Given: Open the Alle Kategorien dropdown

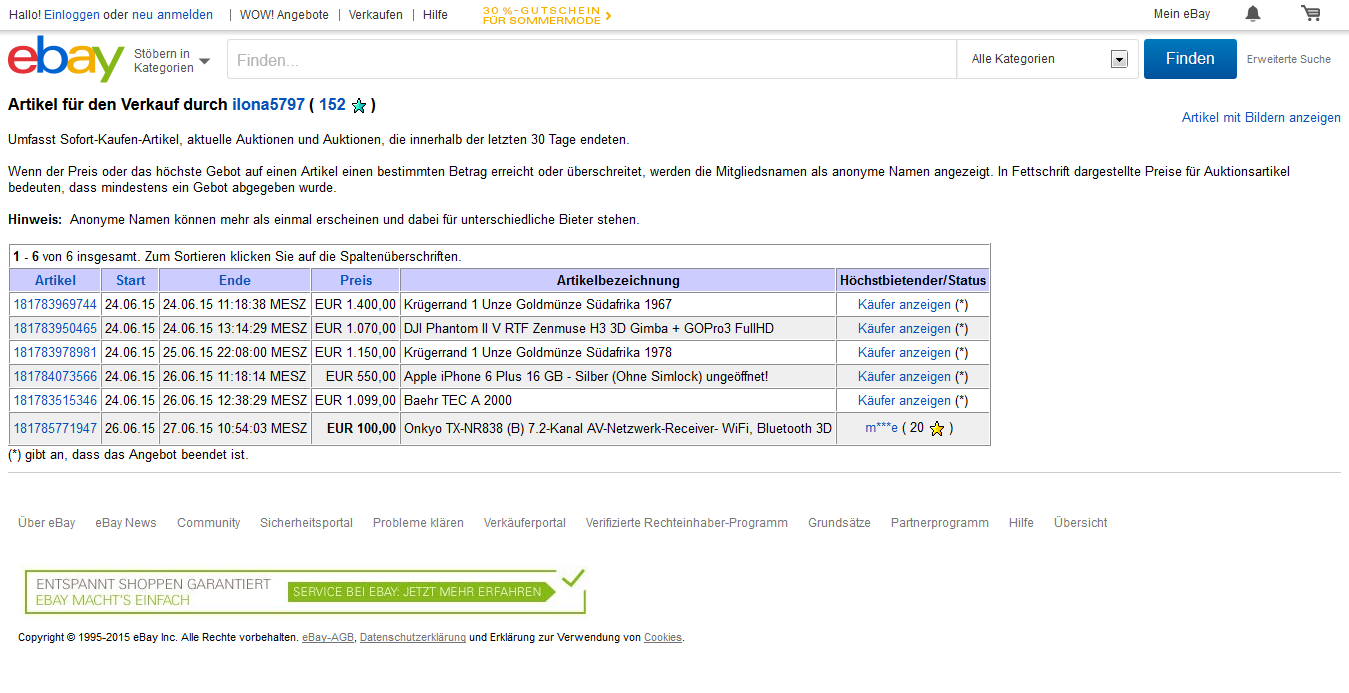Looking at the screenshot, I should coord(1050,59).
